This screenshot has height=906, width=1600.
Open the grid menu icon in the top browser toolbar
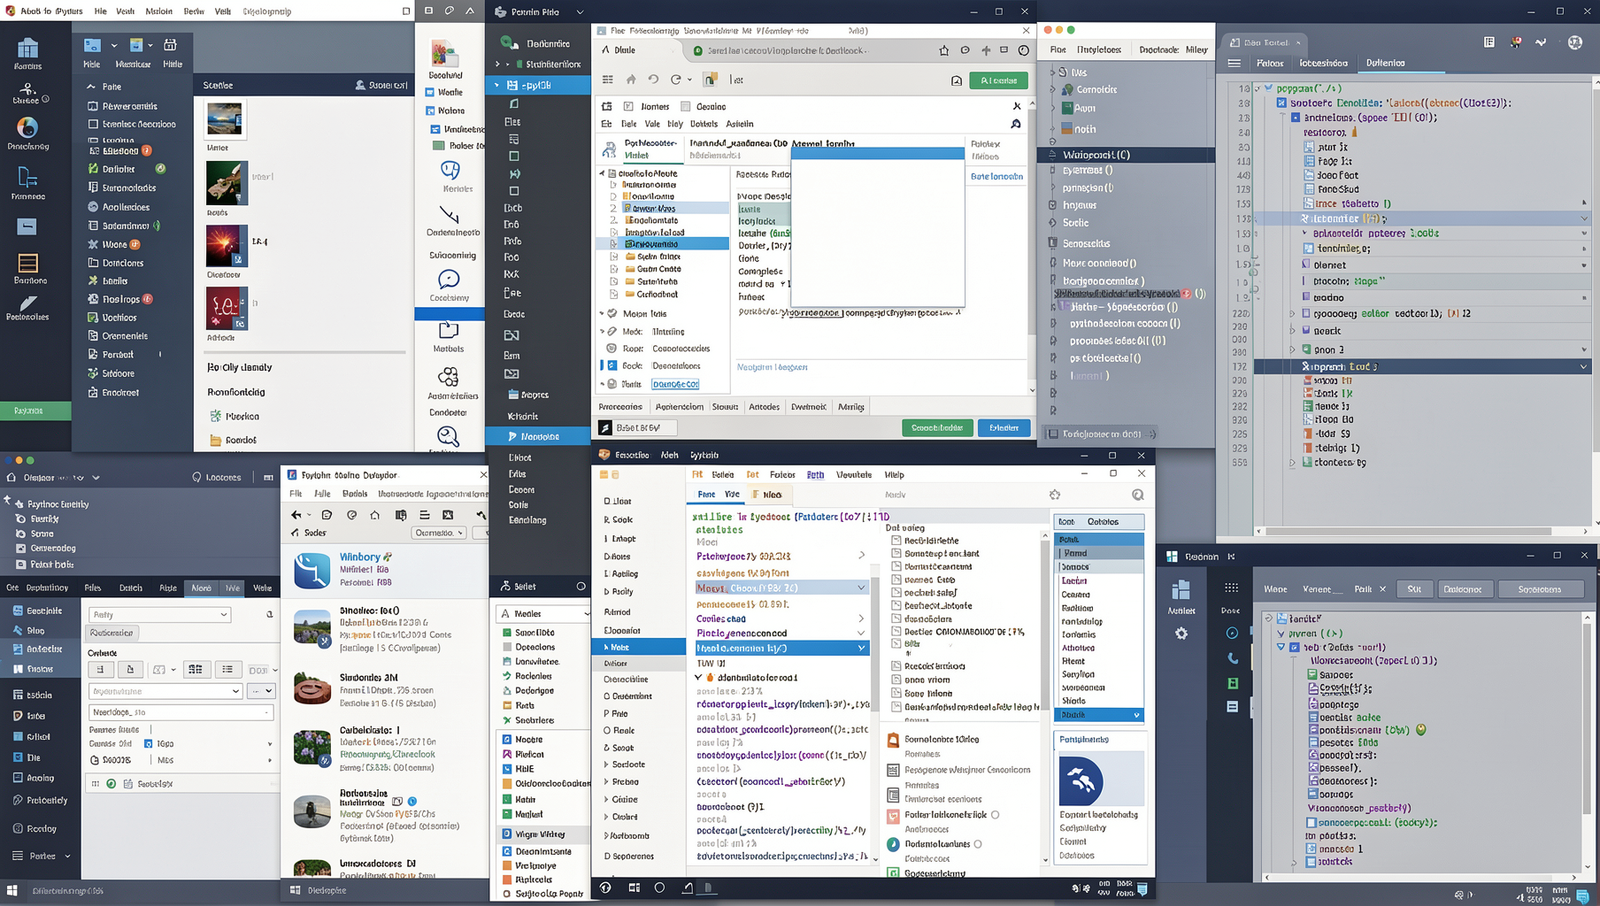pyautogui.click(x=607, y=79)
